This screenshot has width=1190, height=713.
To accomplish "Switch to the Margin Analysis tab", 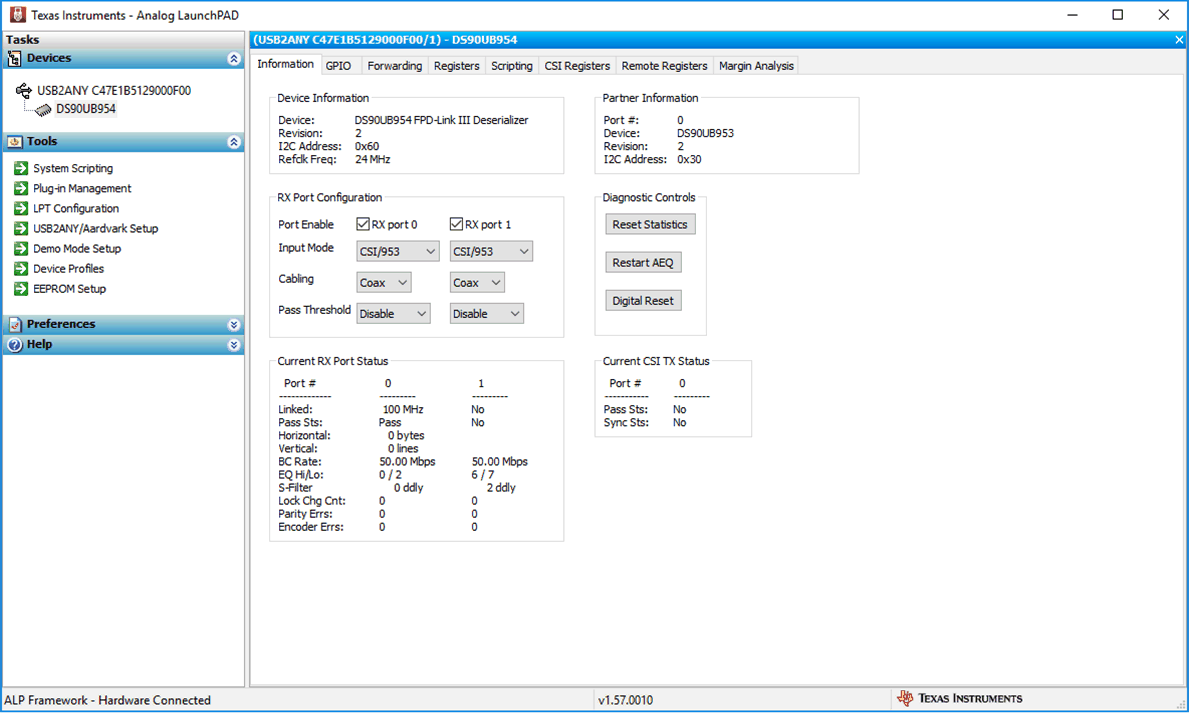I will [756, 65].
